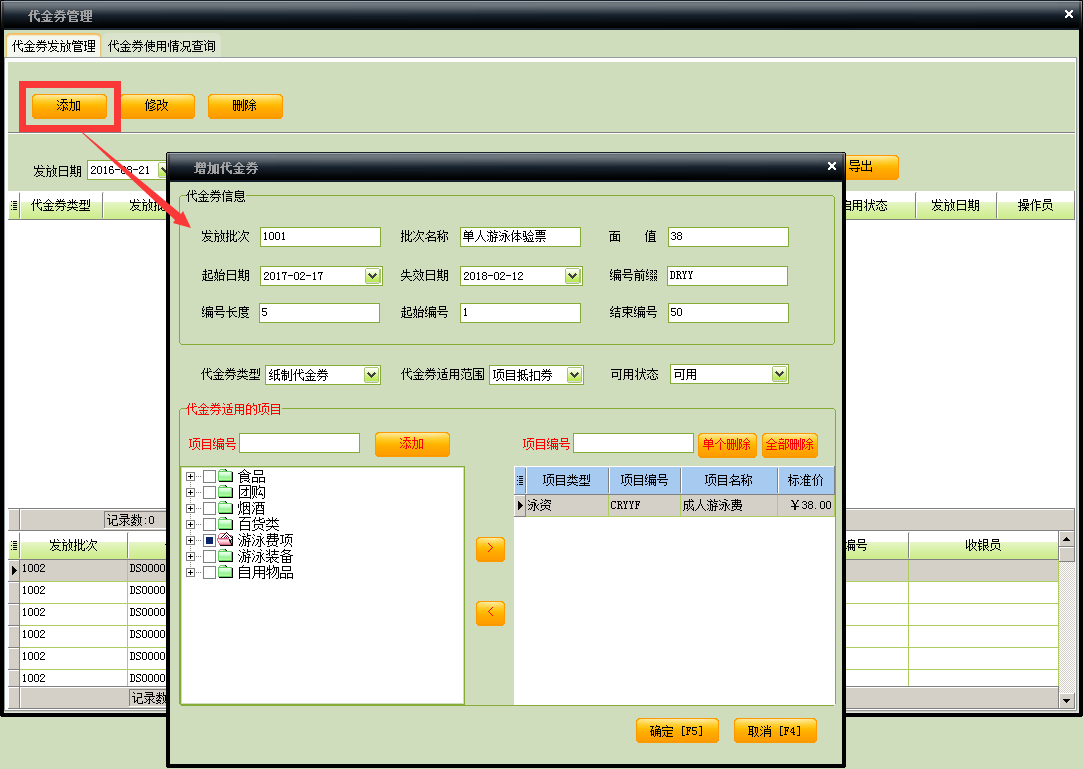Expand the 团购 tree node
Screen dimensions: 1083x769
pos(191,493)
